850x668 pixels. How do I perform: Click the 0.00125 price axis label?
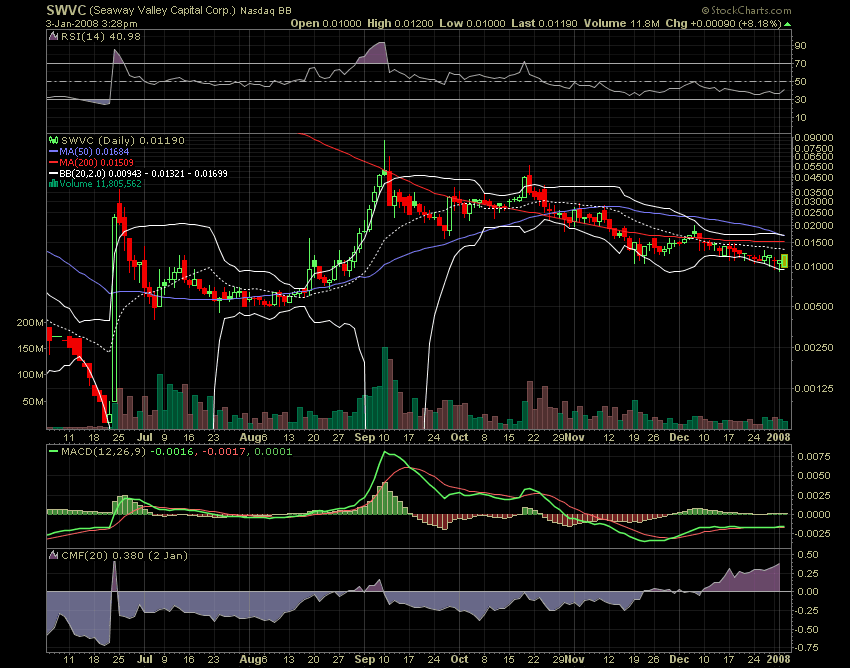coord(814,388)
